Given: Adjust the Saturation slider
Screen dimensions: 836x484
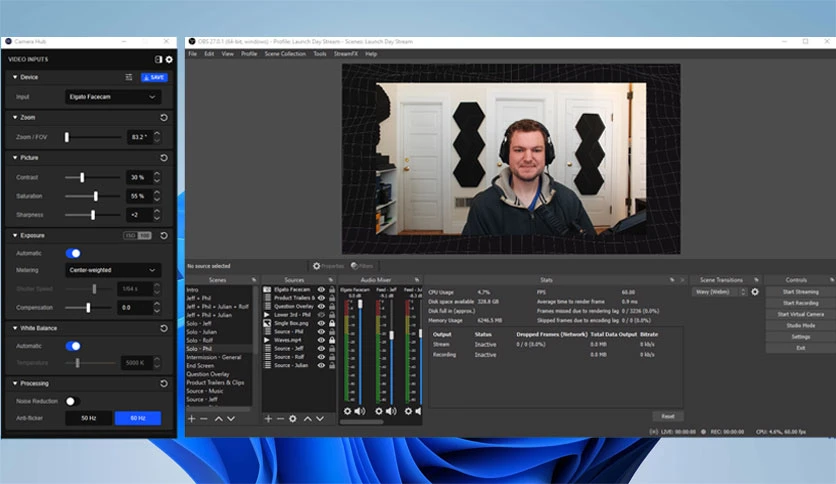Looking at the screenshot, I should (x=95, y=196).
